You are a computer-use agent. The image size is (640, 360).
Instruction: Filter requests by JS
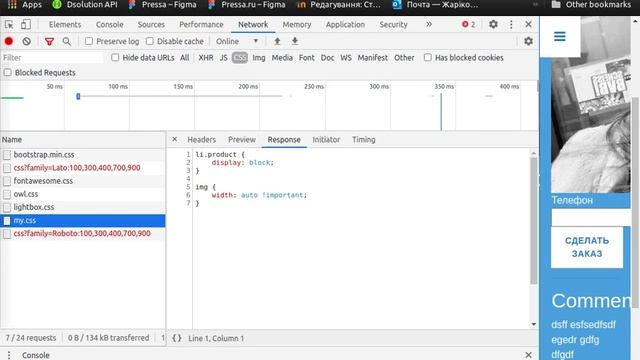coord(223,58)
